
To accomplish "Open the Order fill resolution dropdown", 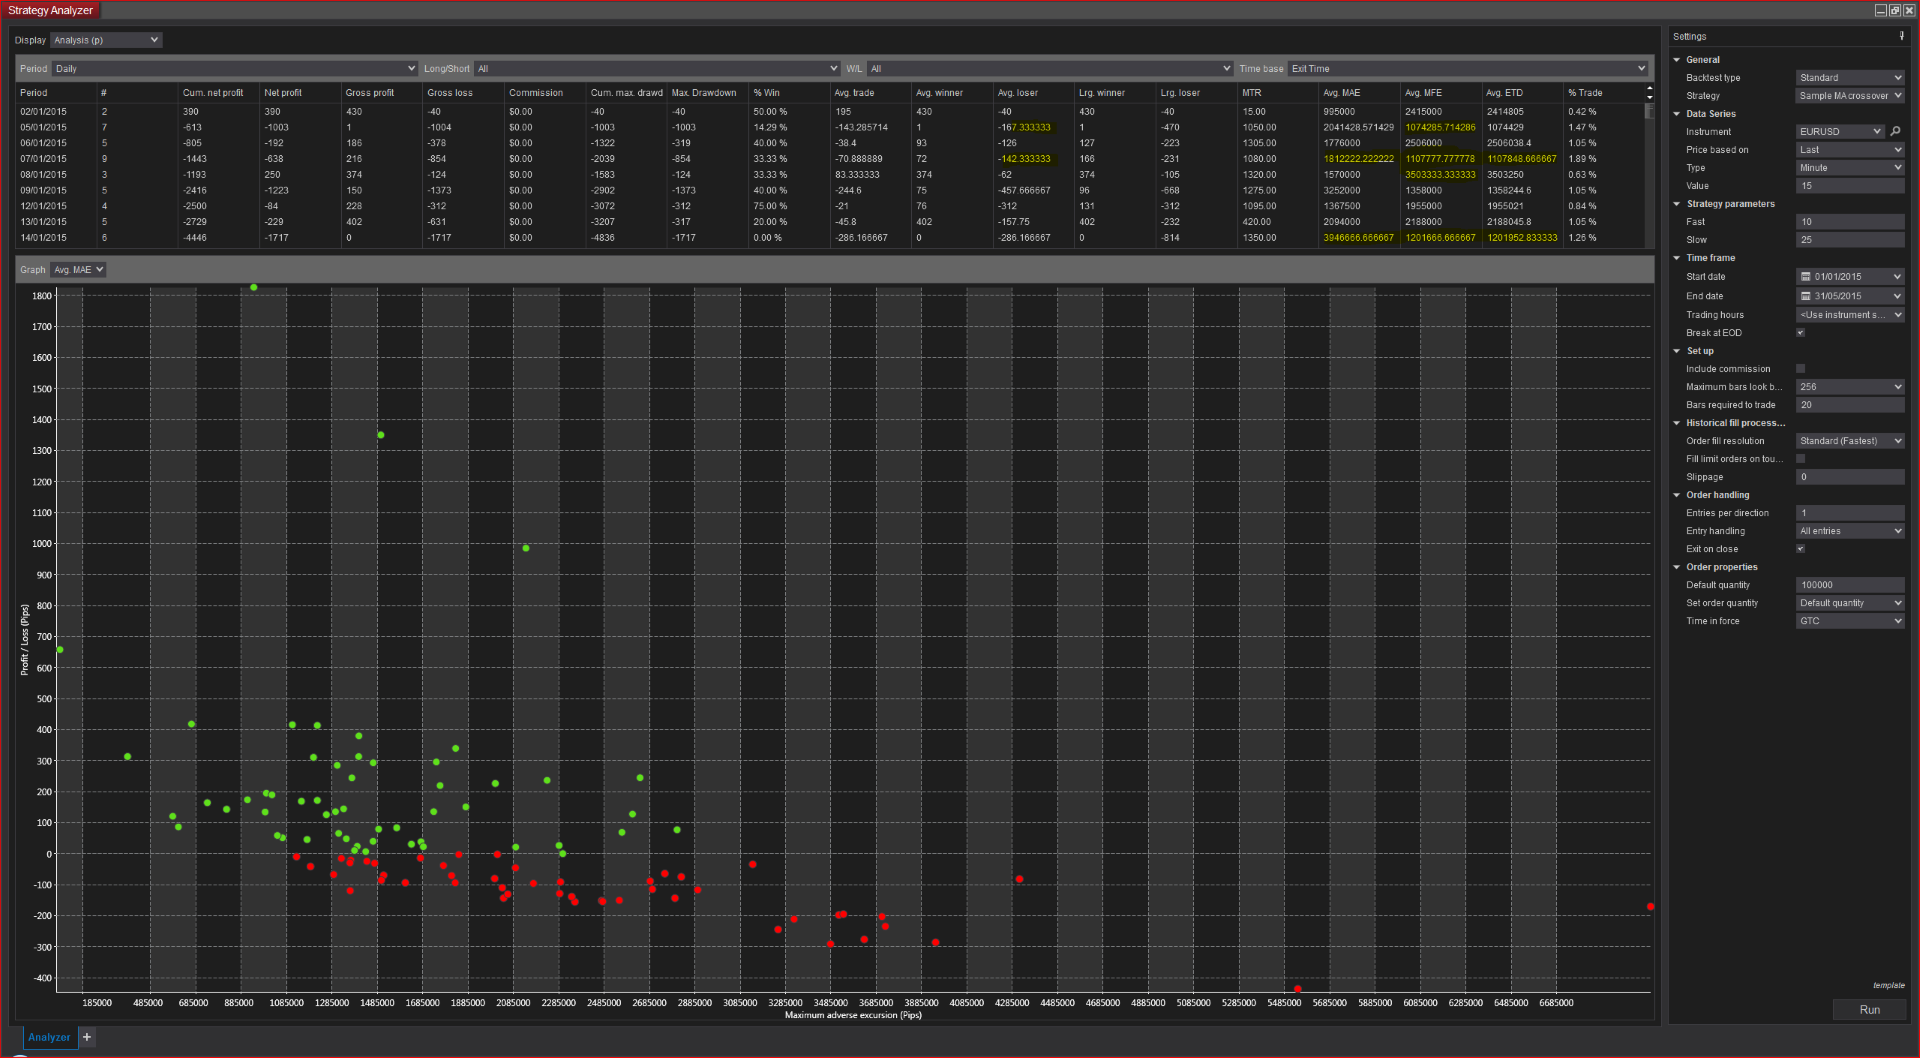I will pyautogui.click(x=1850, y=441).
